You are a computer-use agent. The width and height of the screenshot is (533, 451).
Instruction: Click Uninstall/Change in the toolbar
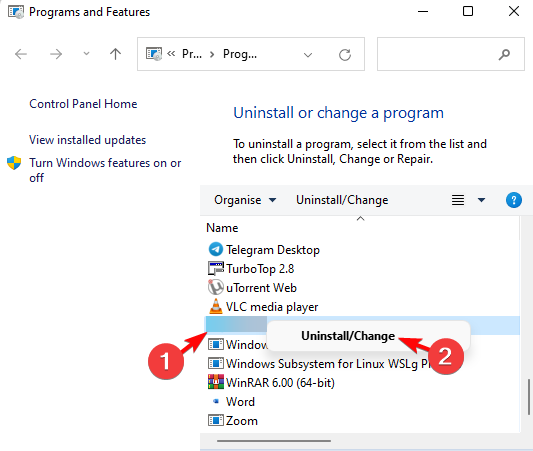point(342,200)
